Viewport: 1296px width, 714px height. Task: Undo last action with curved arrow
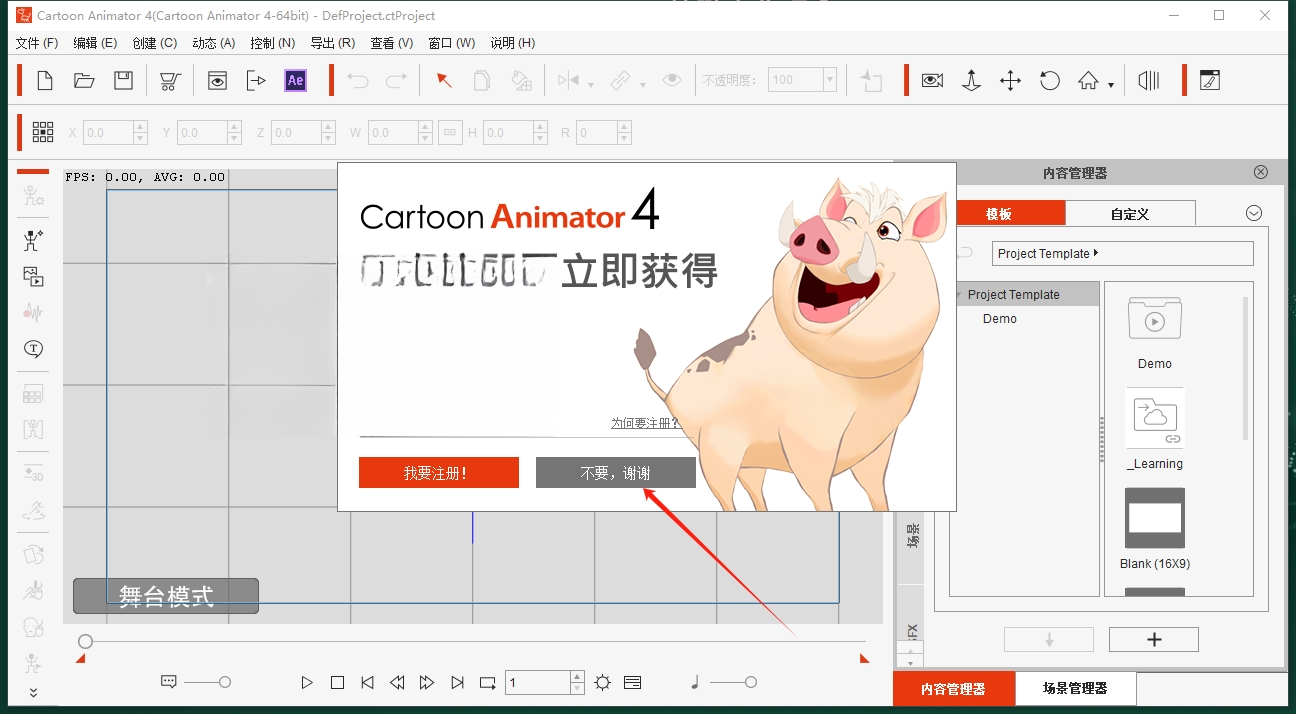[358, 81]
